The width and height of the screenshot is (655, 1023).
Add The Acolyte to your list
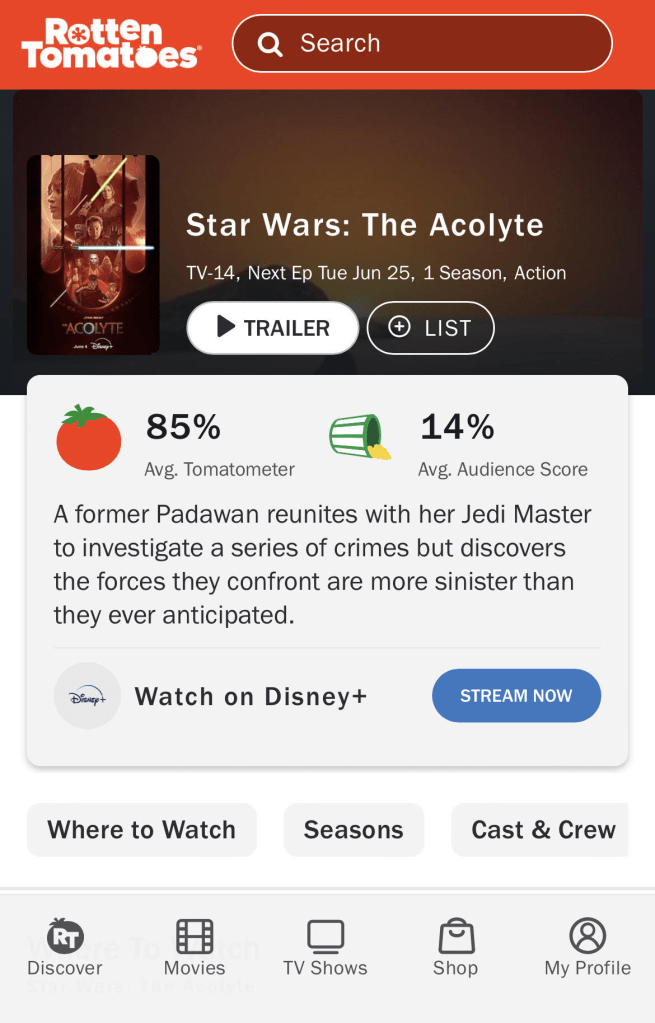click(430, 328)
